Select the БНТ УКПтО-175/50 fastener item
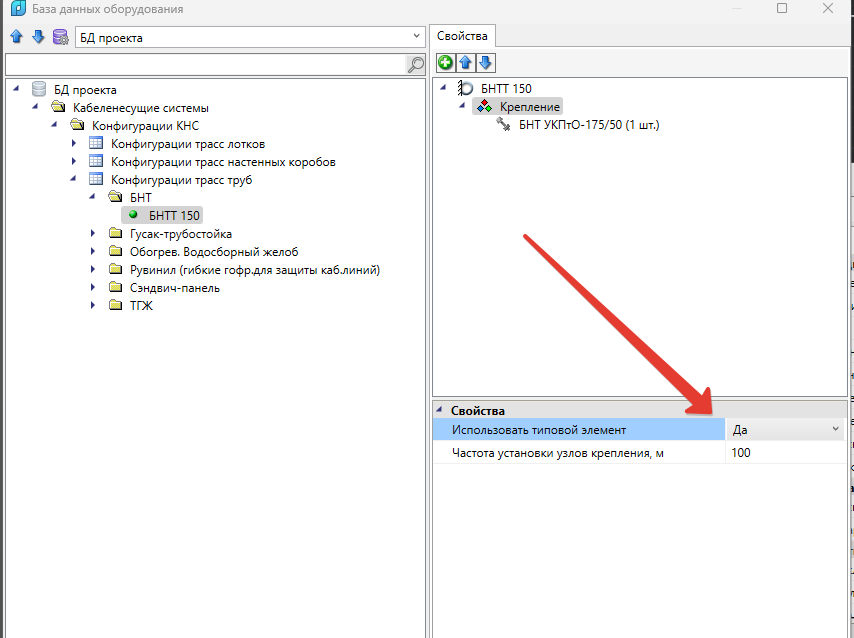The width and height of the screenshot is (854, 638). point(589,125)
